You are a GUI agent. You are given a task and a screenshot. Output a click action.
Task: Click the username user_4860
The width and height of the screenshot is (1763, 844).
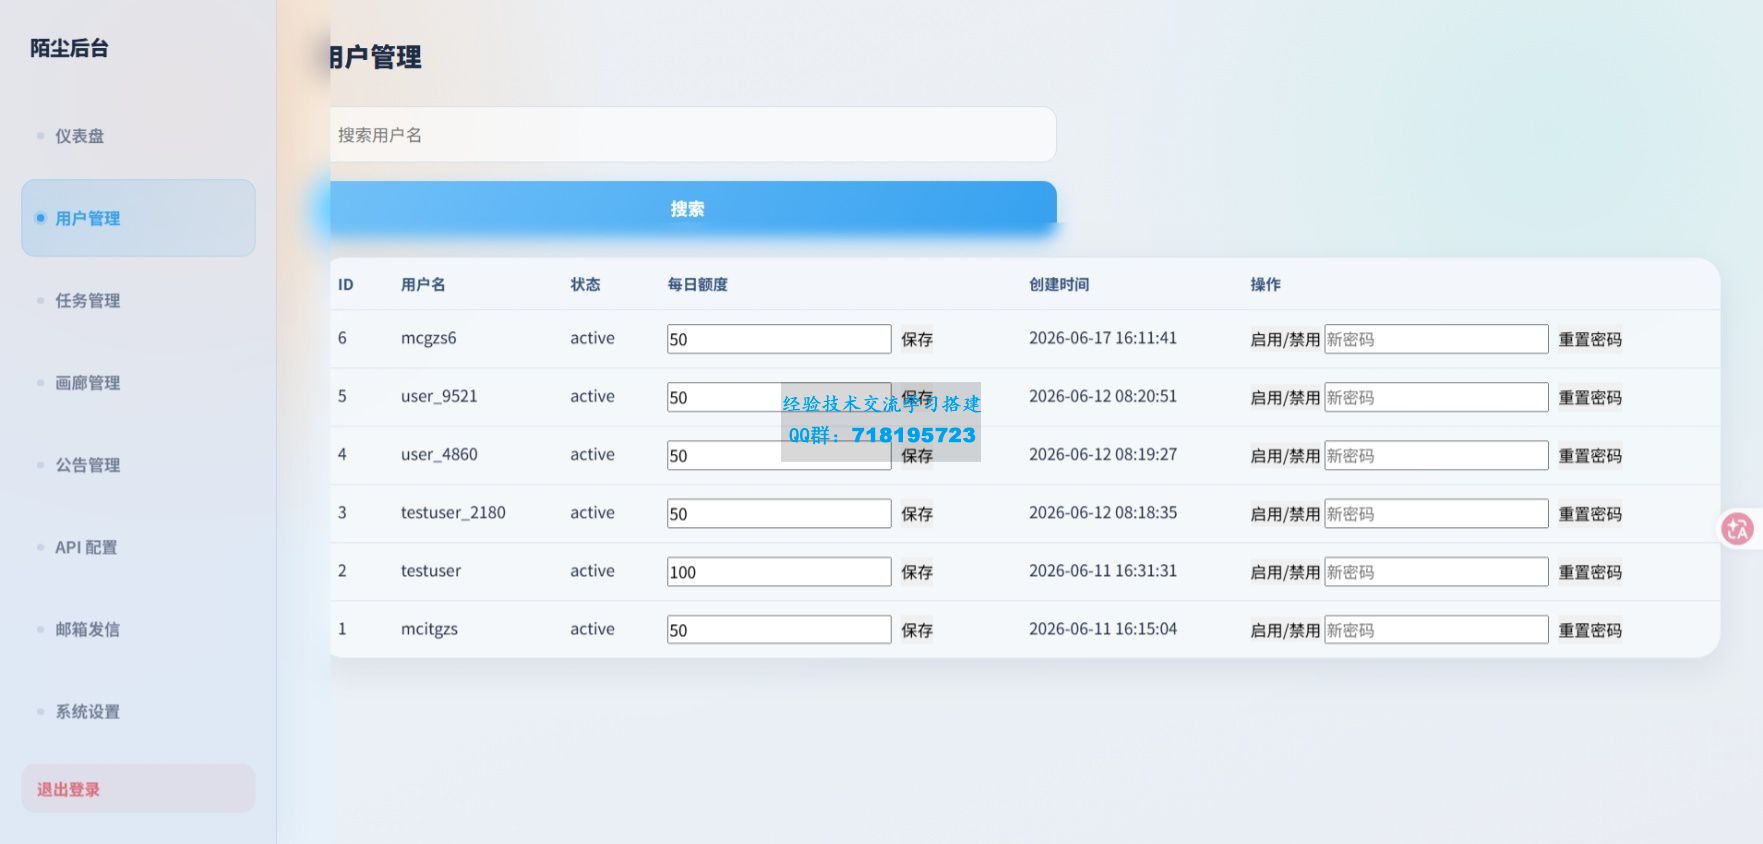(439, 454)
